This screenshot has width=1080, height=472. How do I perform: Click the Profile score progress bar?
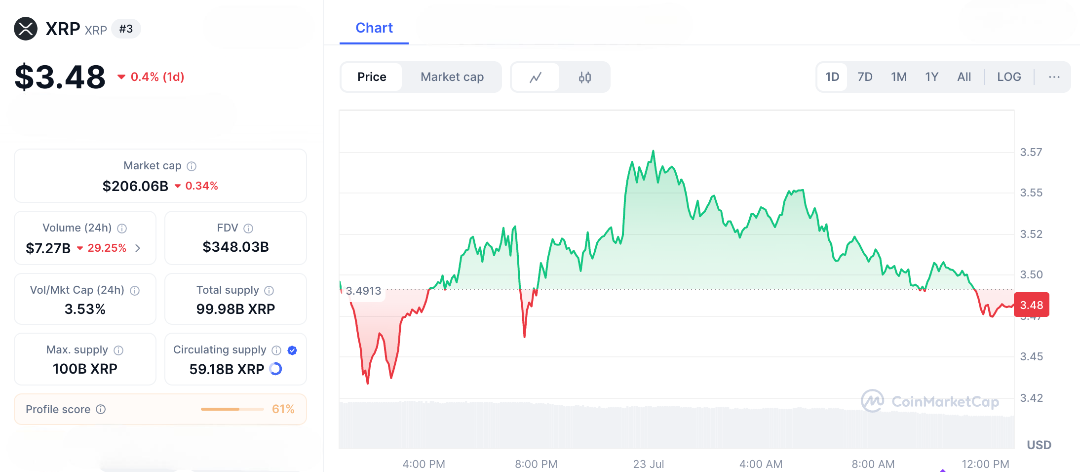coord(232,409)
